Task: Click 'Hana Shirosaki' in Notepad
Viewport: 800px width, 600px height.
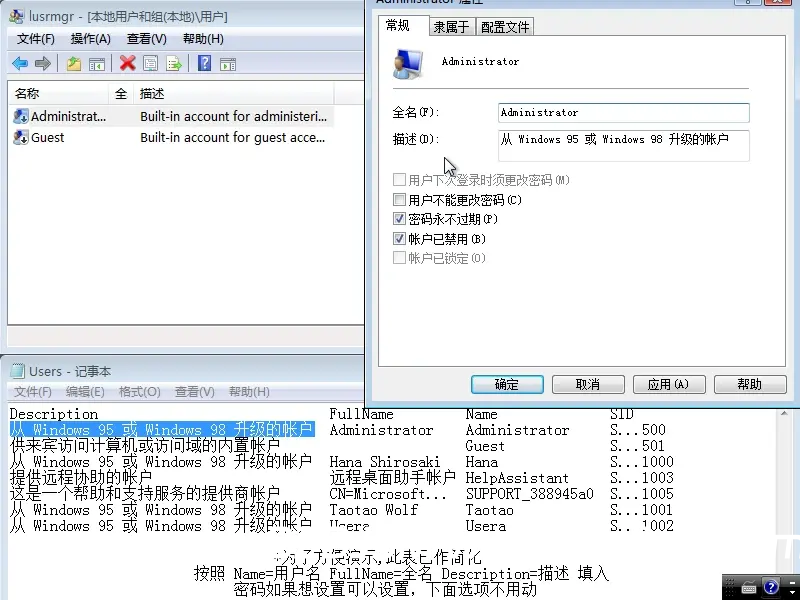Action: 385,462
